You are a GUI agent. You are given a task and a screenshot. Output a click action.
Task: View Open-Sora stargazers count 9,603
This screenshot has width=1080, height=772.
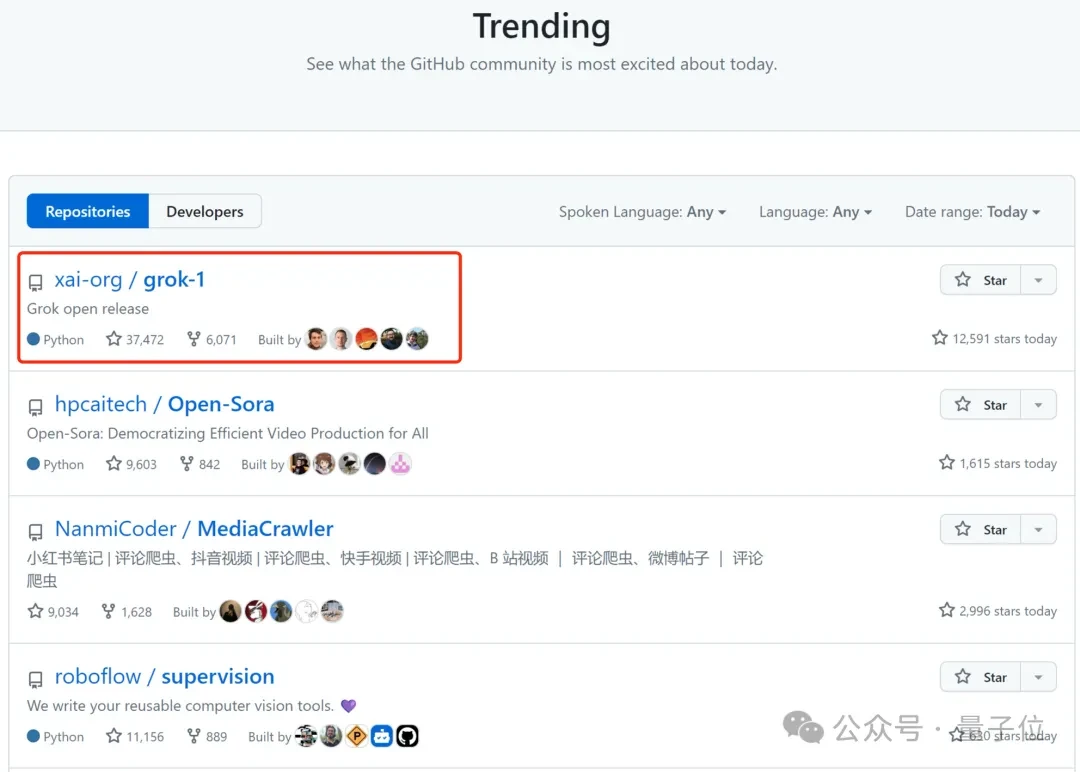(x=132, y=464)
